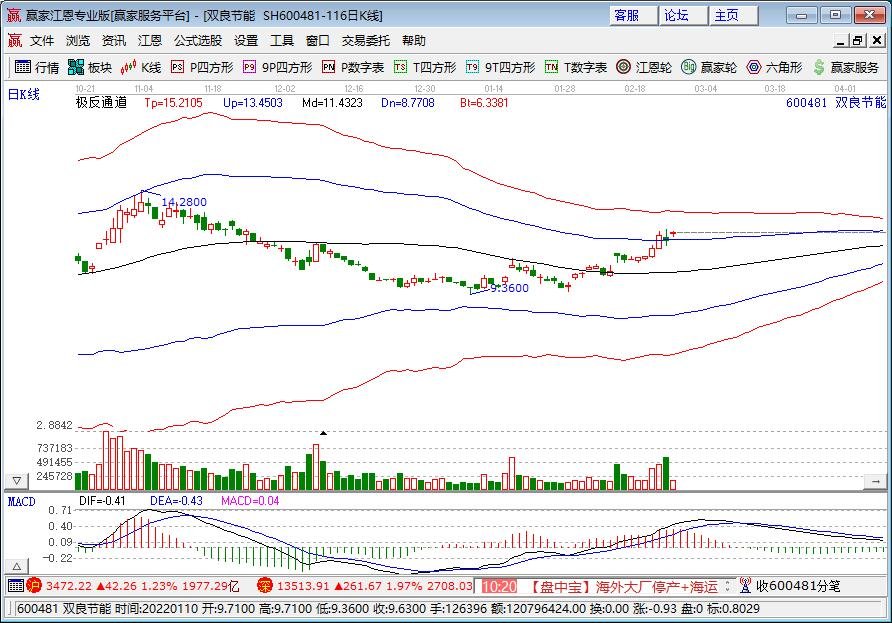Open the 9P四方形 tool
The image size is (892, 623).
tap(278, 67)
